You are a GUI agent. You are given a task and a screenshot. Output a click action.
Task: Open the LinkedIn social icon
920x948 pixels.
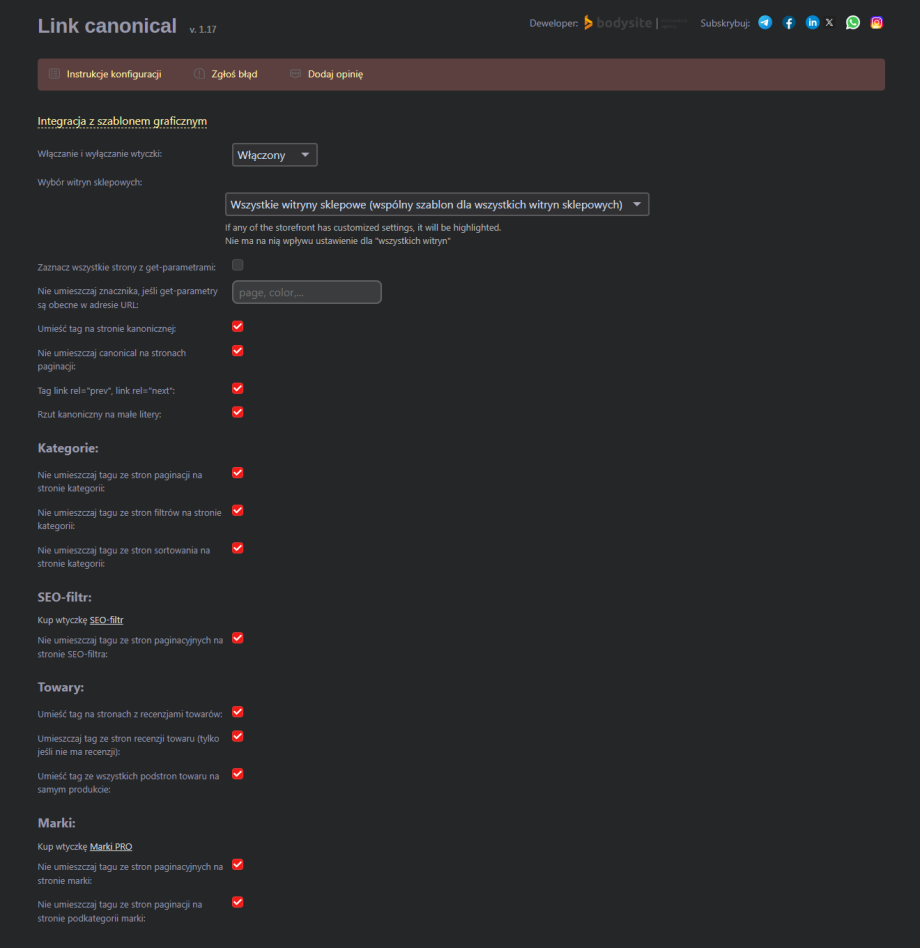(812, 23)
